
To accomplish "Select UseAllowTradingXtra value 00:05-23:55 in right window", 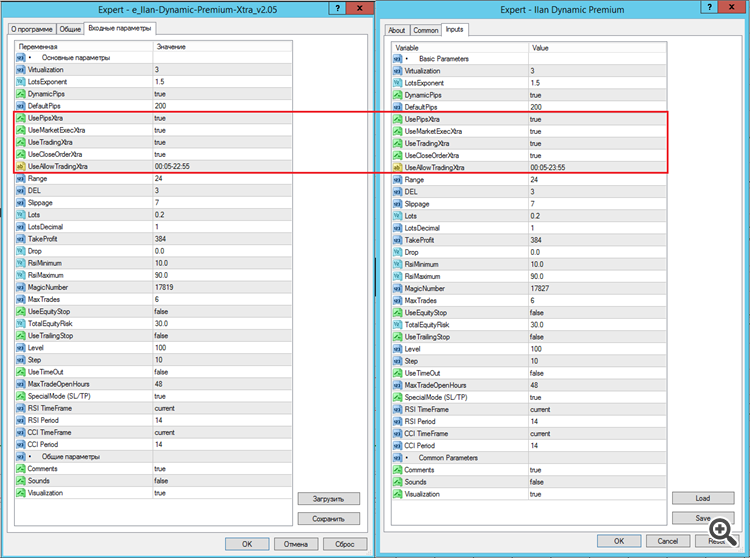I will pyautogui.click(x=548, y=167).
